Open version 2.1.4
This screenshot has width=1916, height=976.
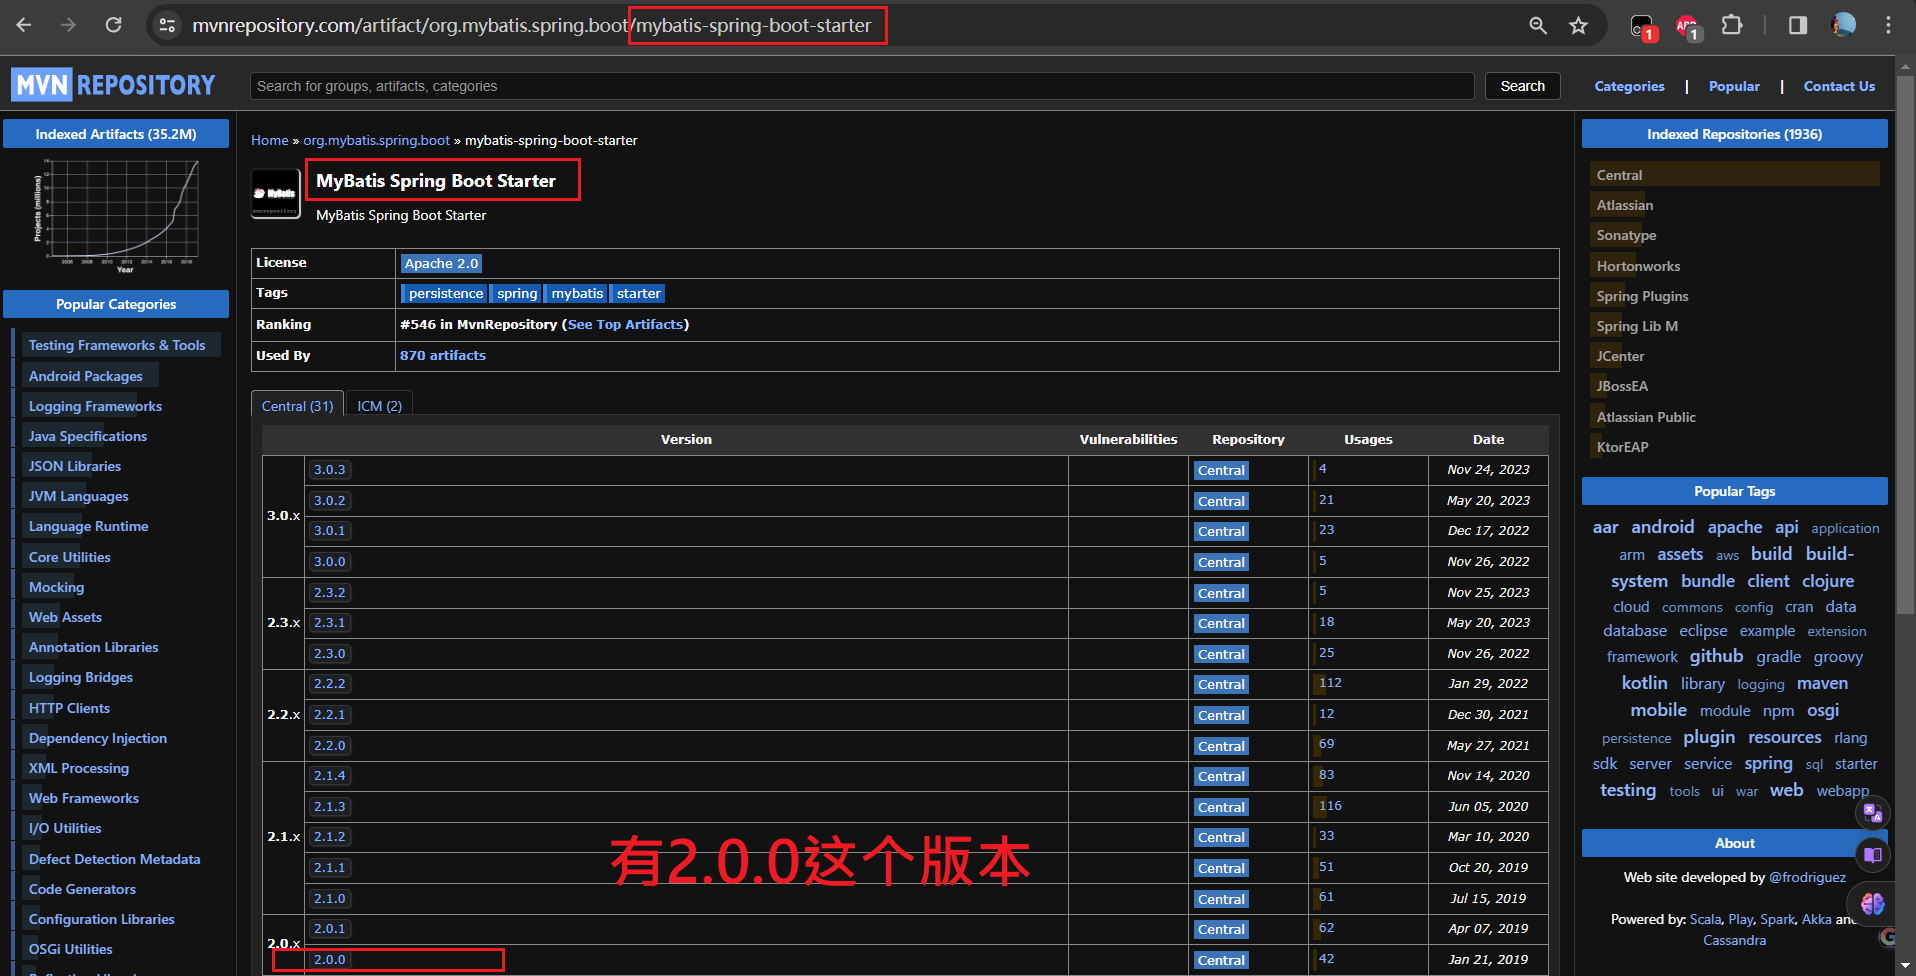pos(329,775)
